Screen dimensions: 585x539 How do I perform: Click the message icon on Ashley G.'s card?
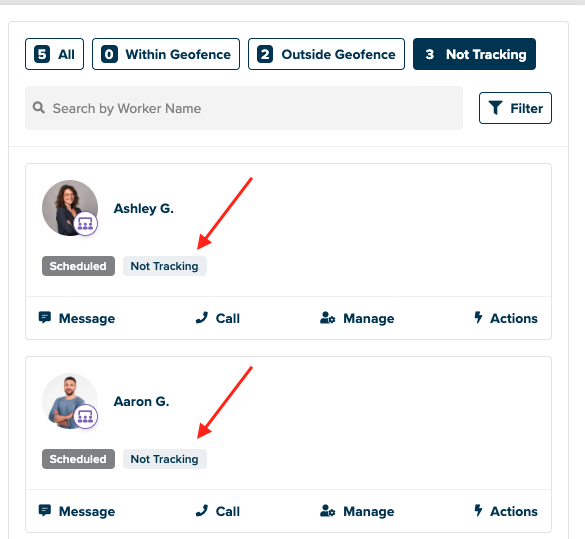click(x=45, y=318)
